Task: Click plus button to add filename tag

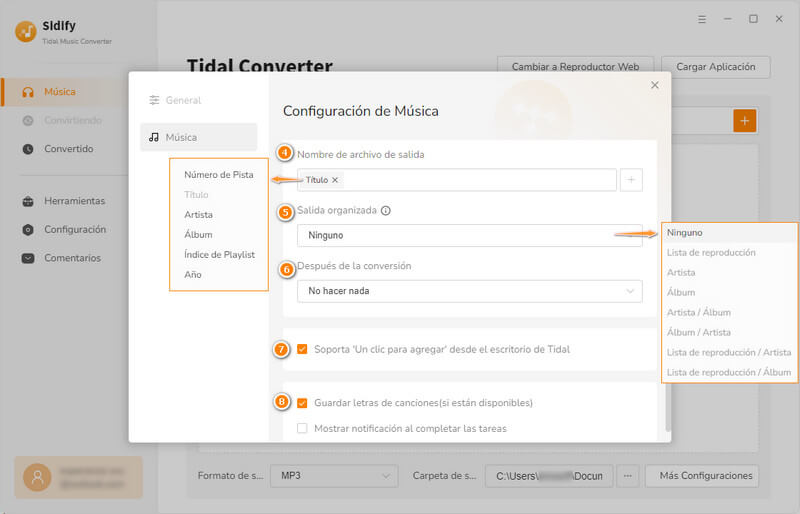Action: coord(631,180)
